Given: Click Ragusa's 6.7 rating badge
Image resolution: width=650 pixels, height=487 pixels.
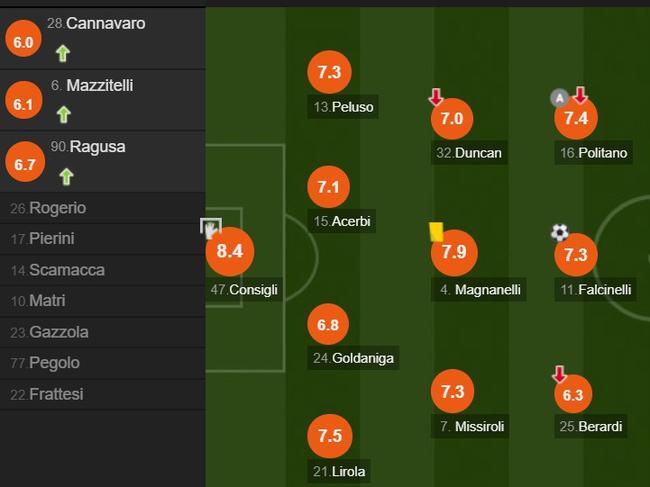Looking at the screenshot, I should (26, 162).
